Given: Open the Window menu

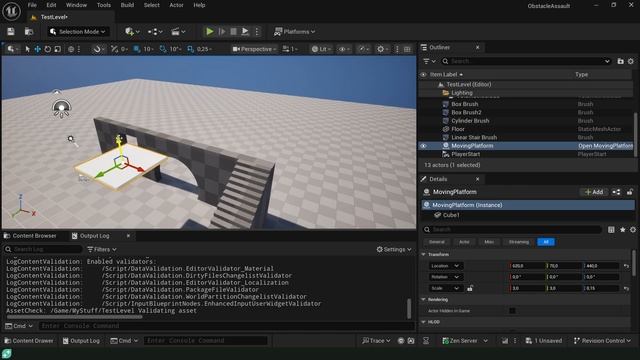Looking at the screenshot, I should (76, 5).
